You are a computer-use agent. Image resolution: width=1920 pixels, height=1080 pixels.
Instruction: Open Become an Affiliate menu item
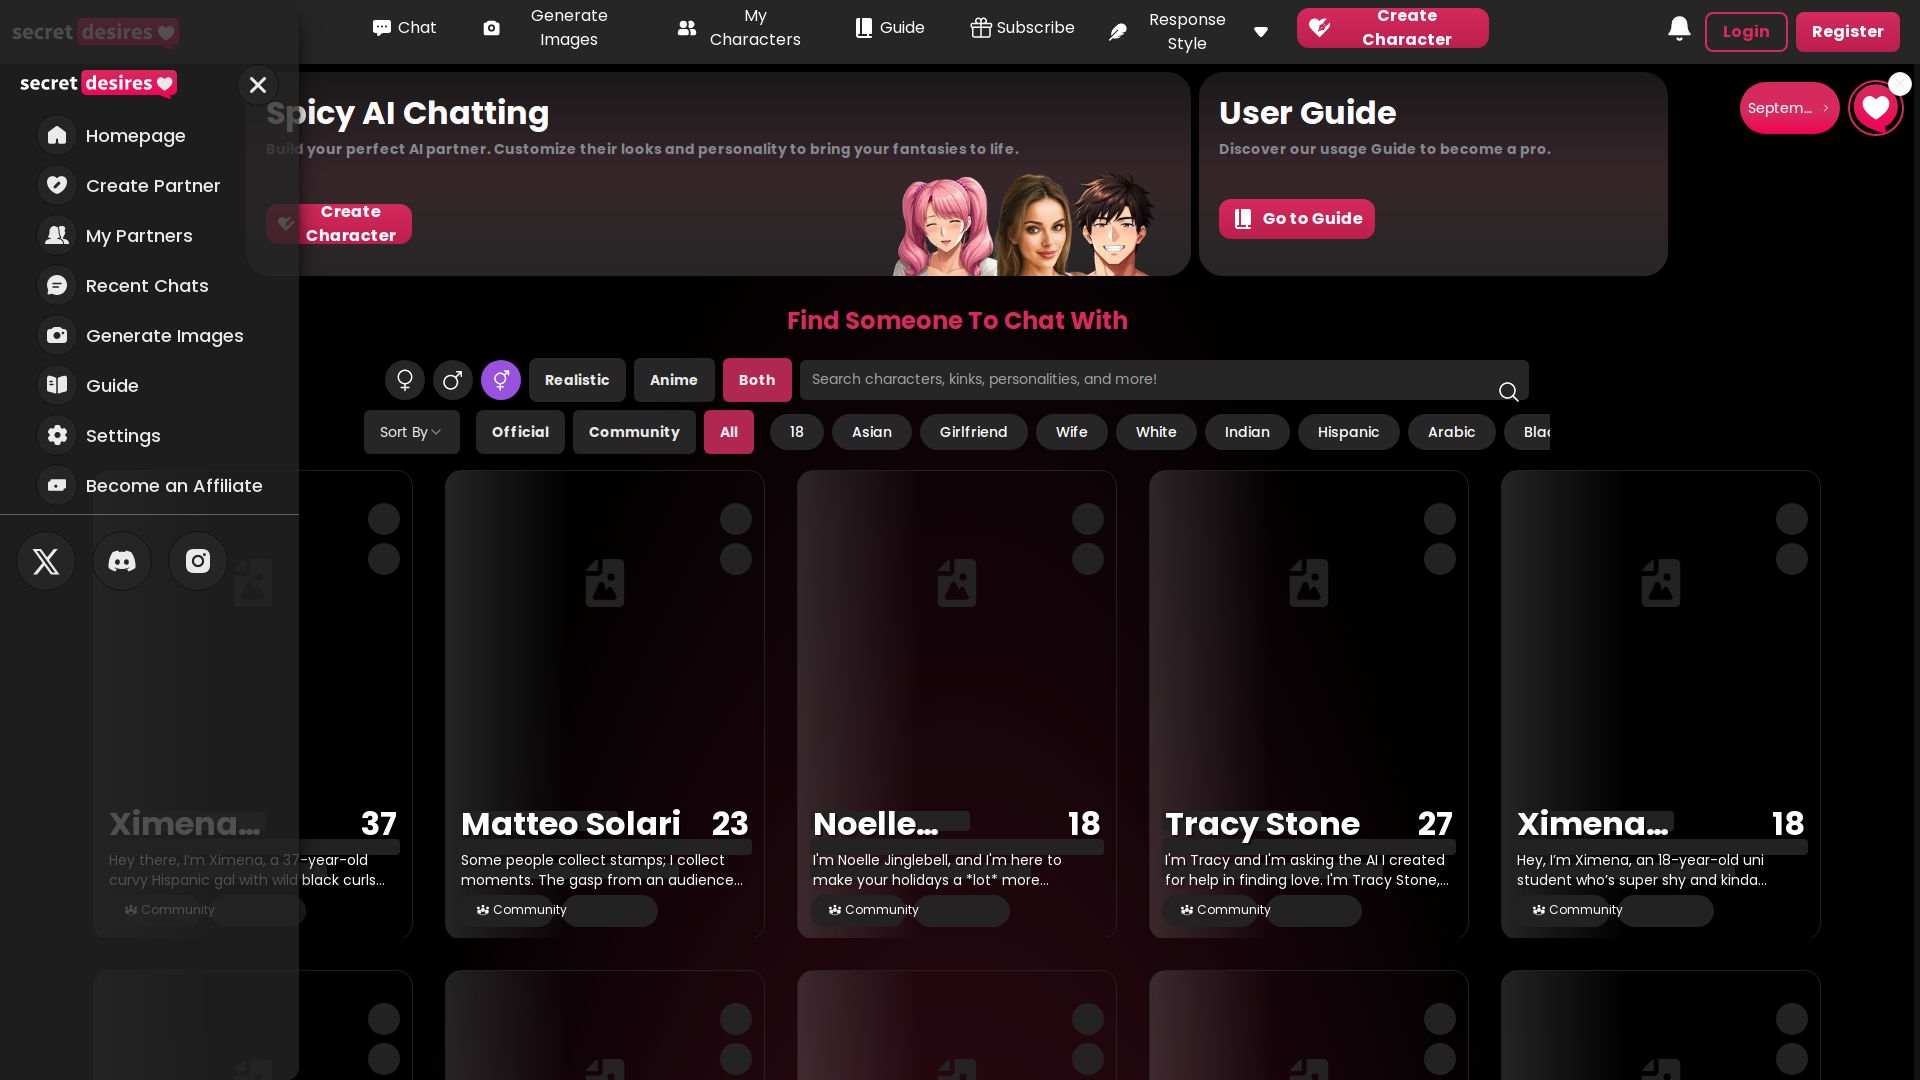[x=174, y=486]
